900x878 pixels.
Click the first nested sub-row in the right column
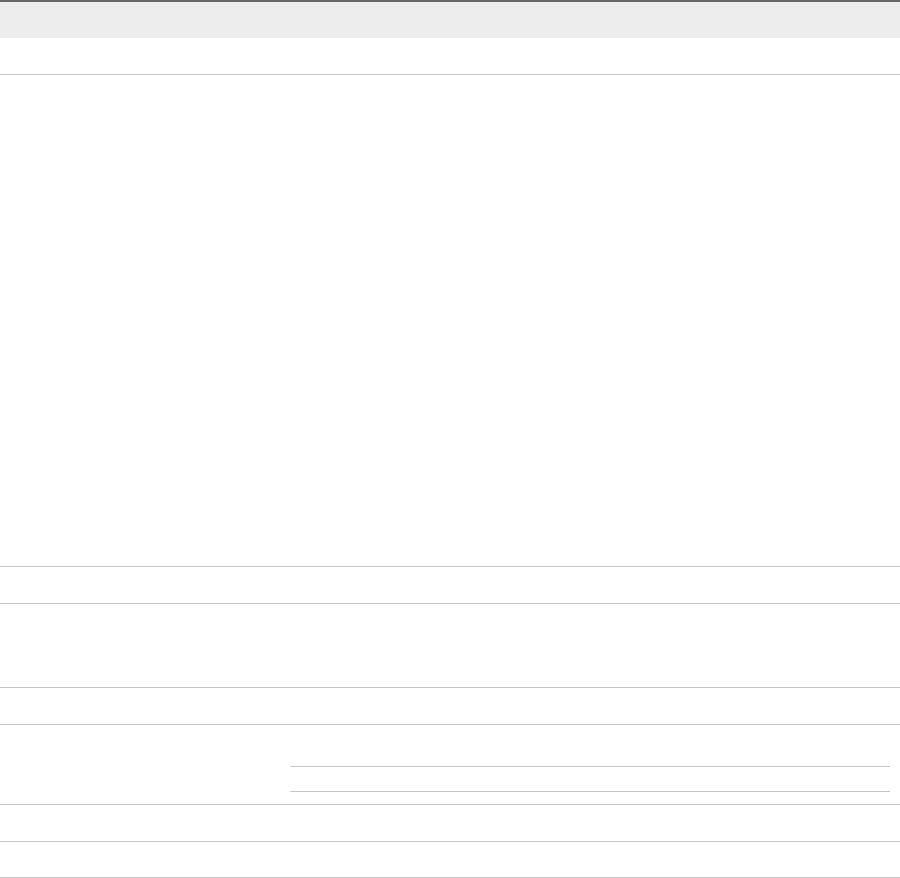click(590, 745)
